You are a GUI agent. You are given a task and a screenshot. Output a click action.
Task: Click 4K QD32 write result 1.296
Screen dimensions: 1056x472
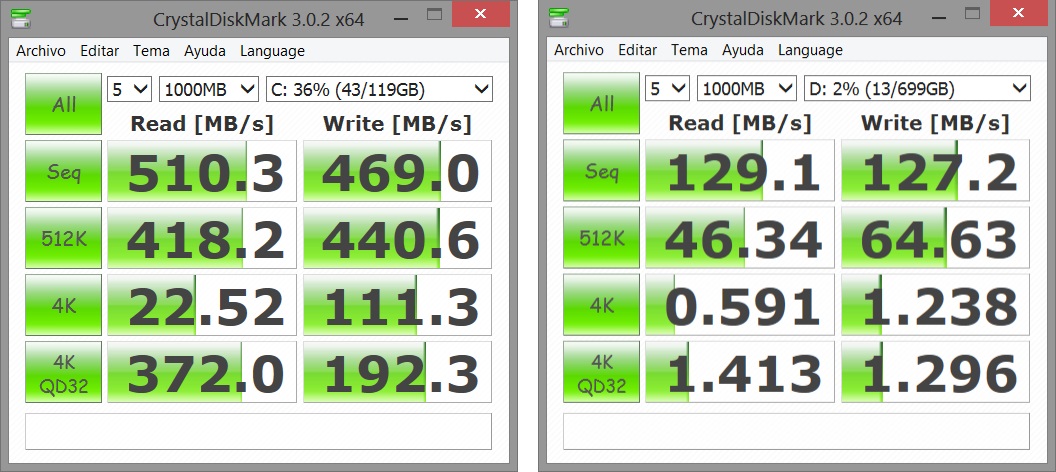click(935, 371)
